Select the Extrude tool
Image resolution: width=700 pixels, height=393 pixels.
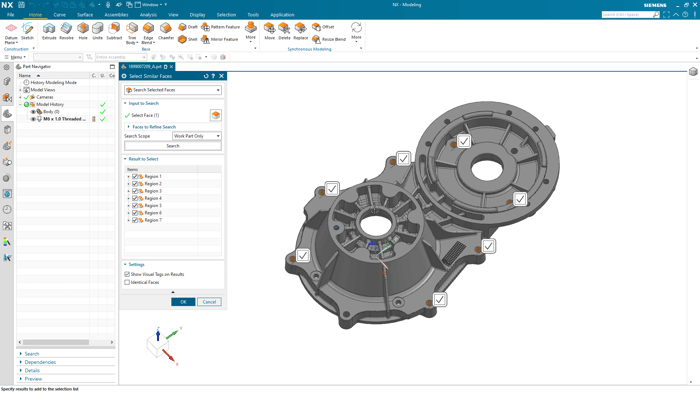tap(49, 31)
